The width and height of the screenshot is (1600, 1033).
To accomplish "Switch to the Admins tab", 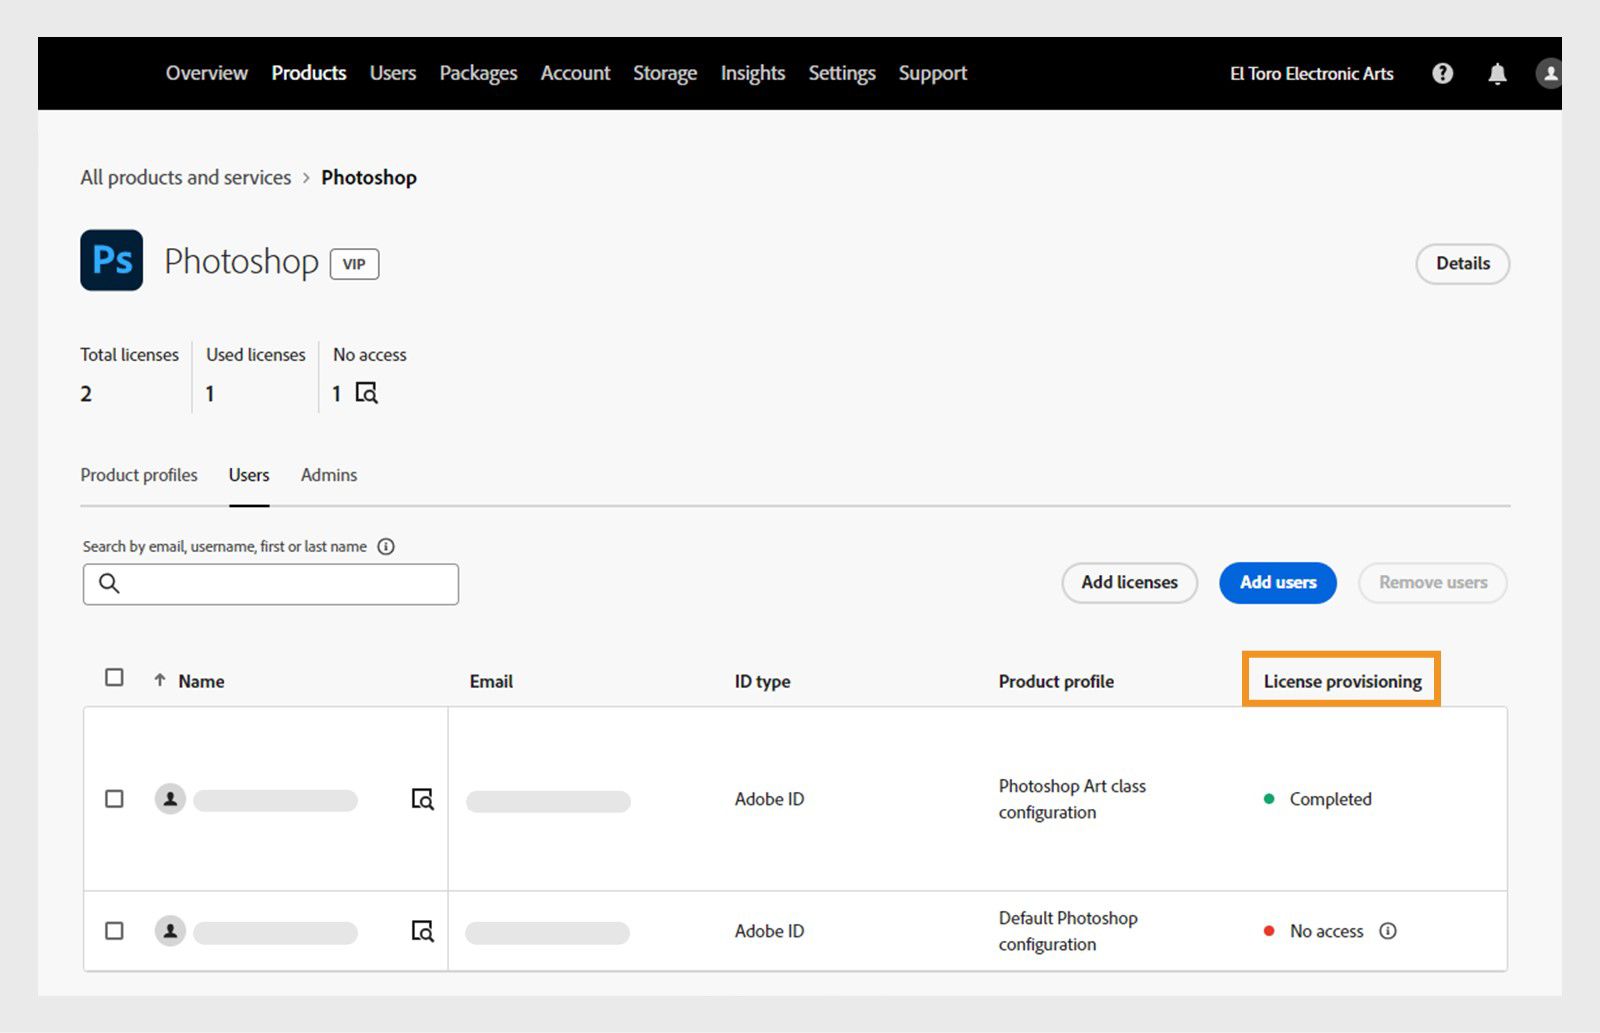I will (329, 475).
